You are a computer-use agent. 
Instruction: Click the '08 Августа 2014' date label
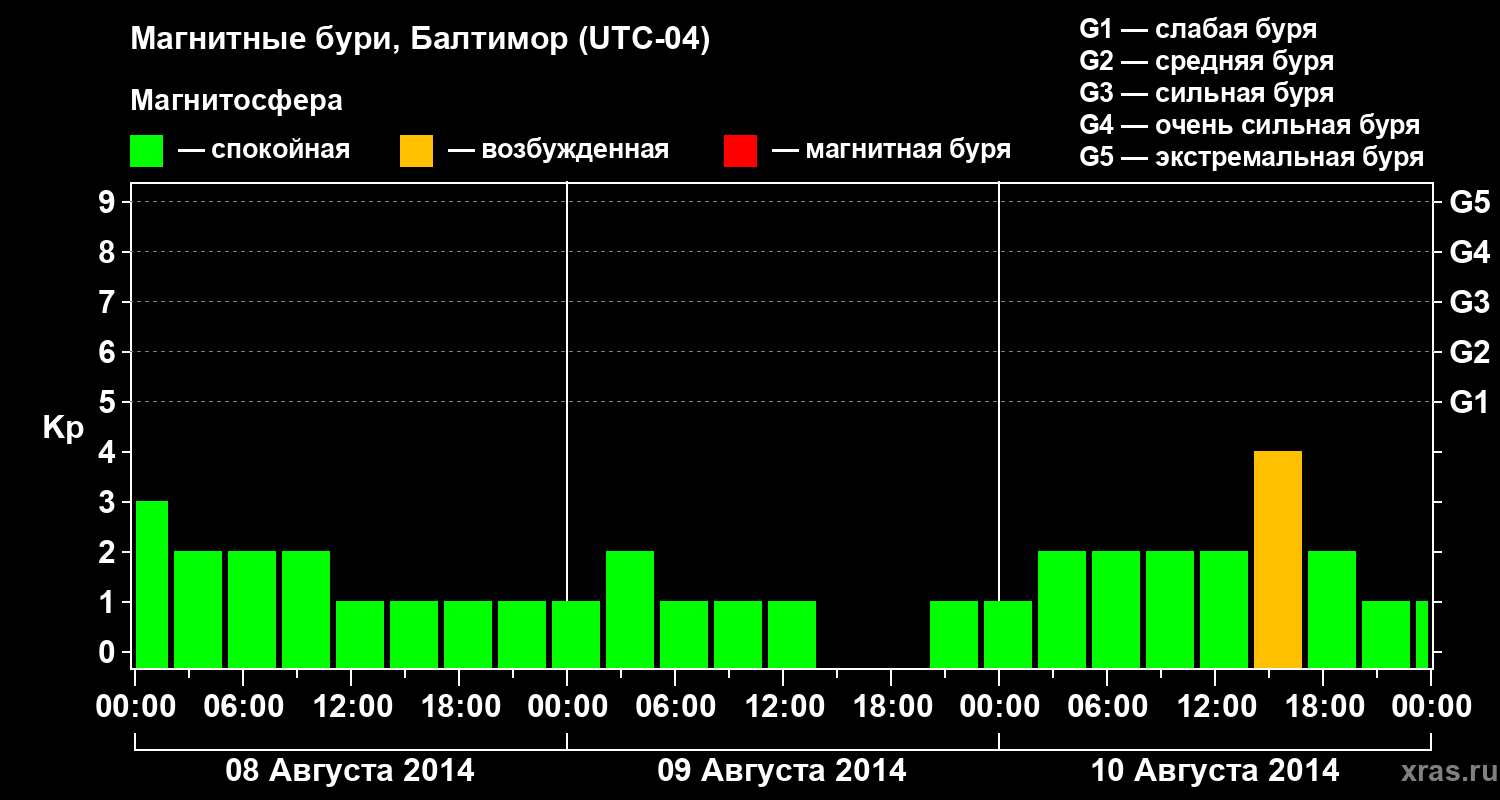pyautogui.click(x=350, y=771)
